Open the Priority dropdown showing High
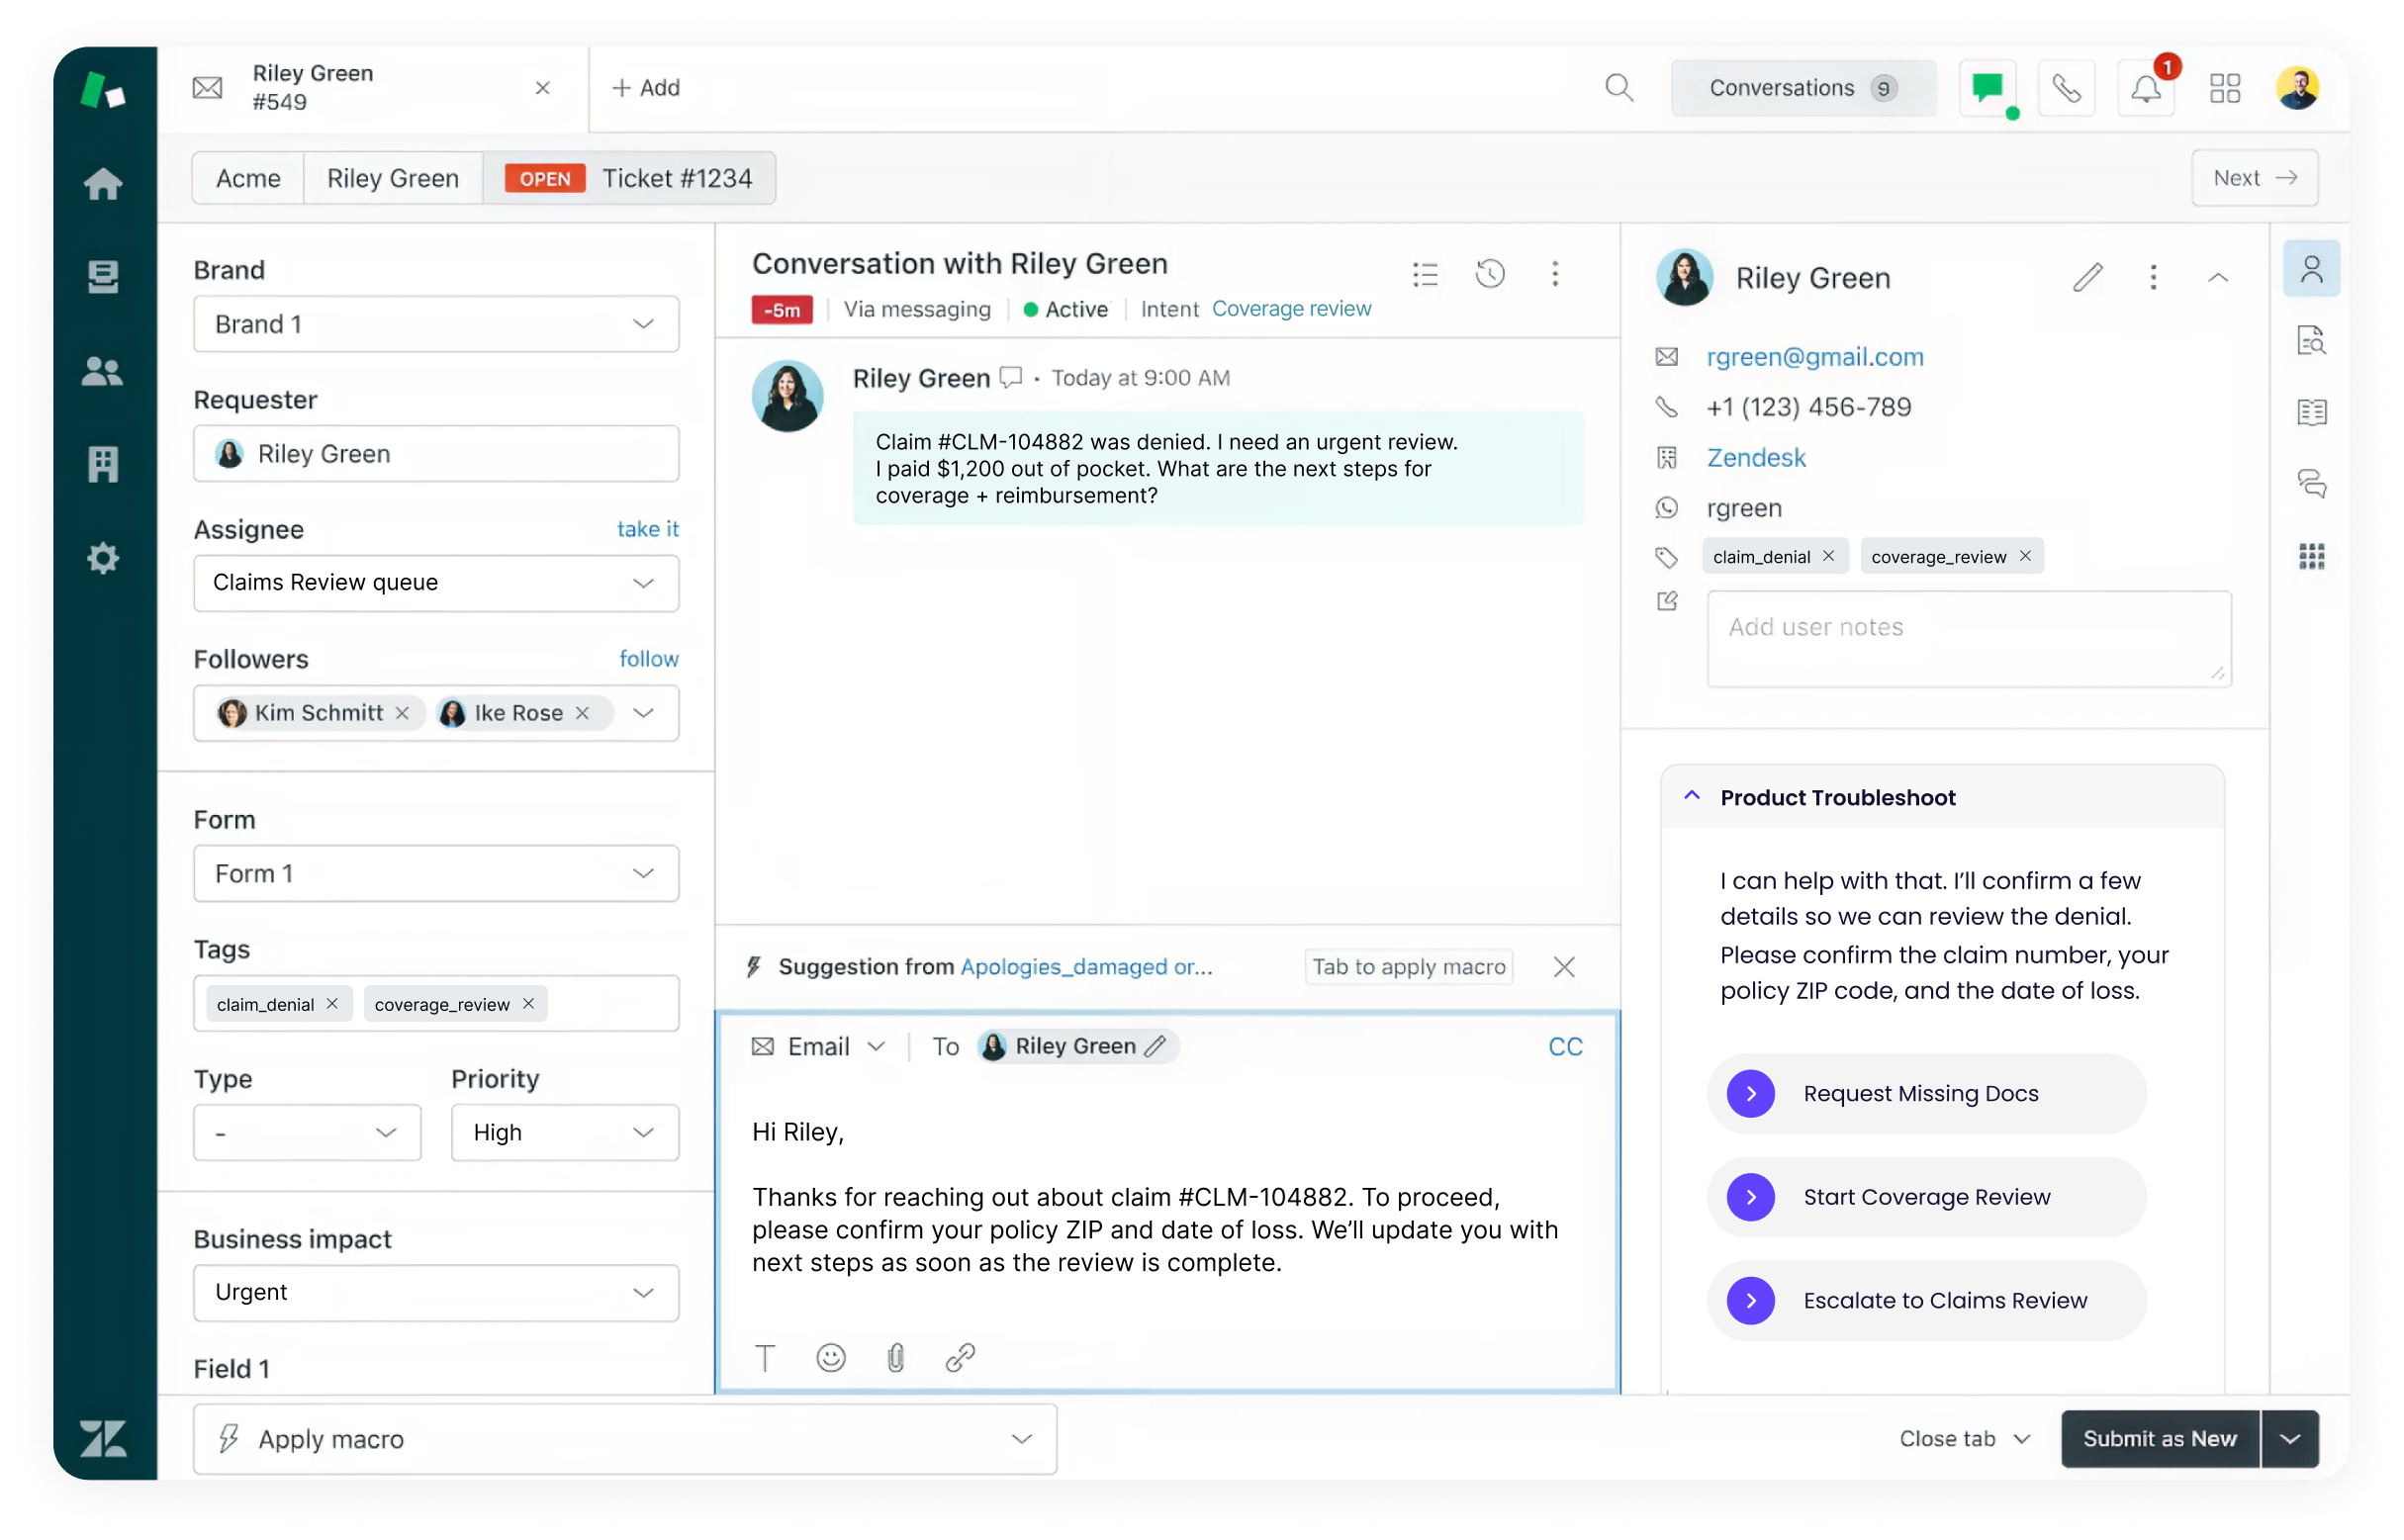 (564, 1132)
